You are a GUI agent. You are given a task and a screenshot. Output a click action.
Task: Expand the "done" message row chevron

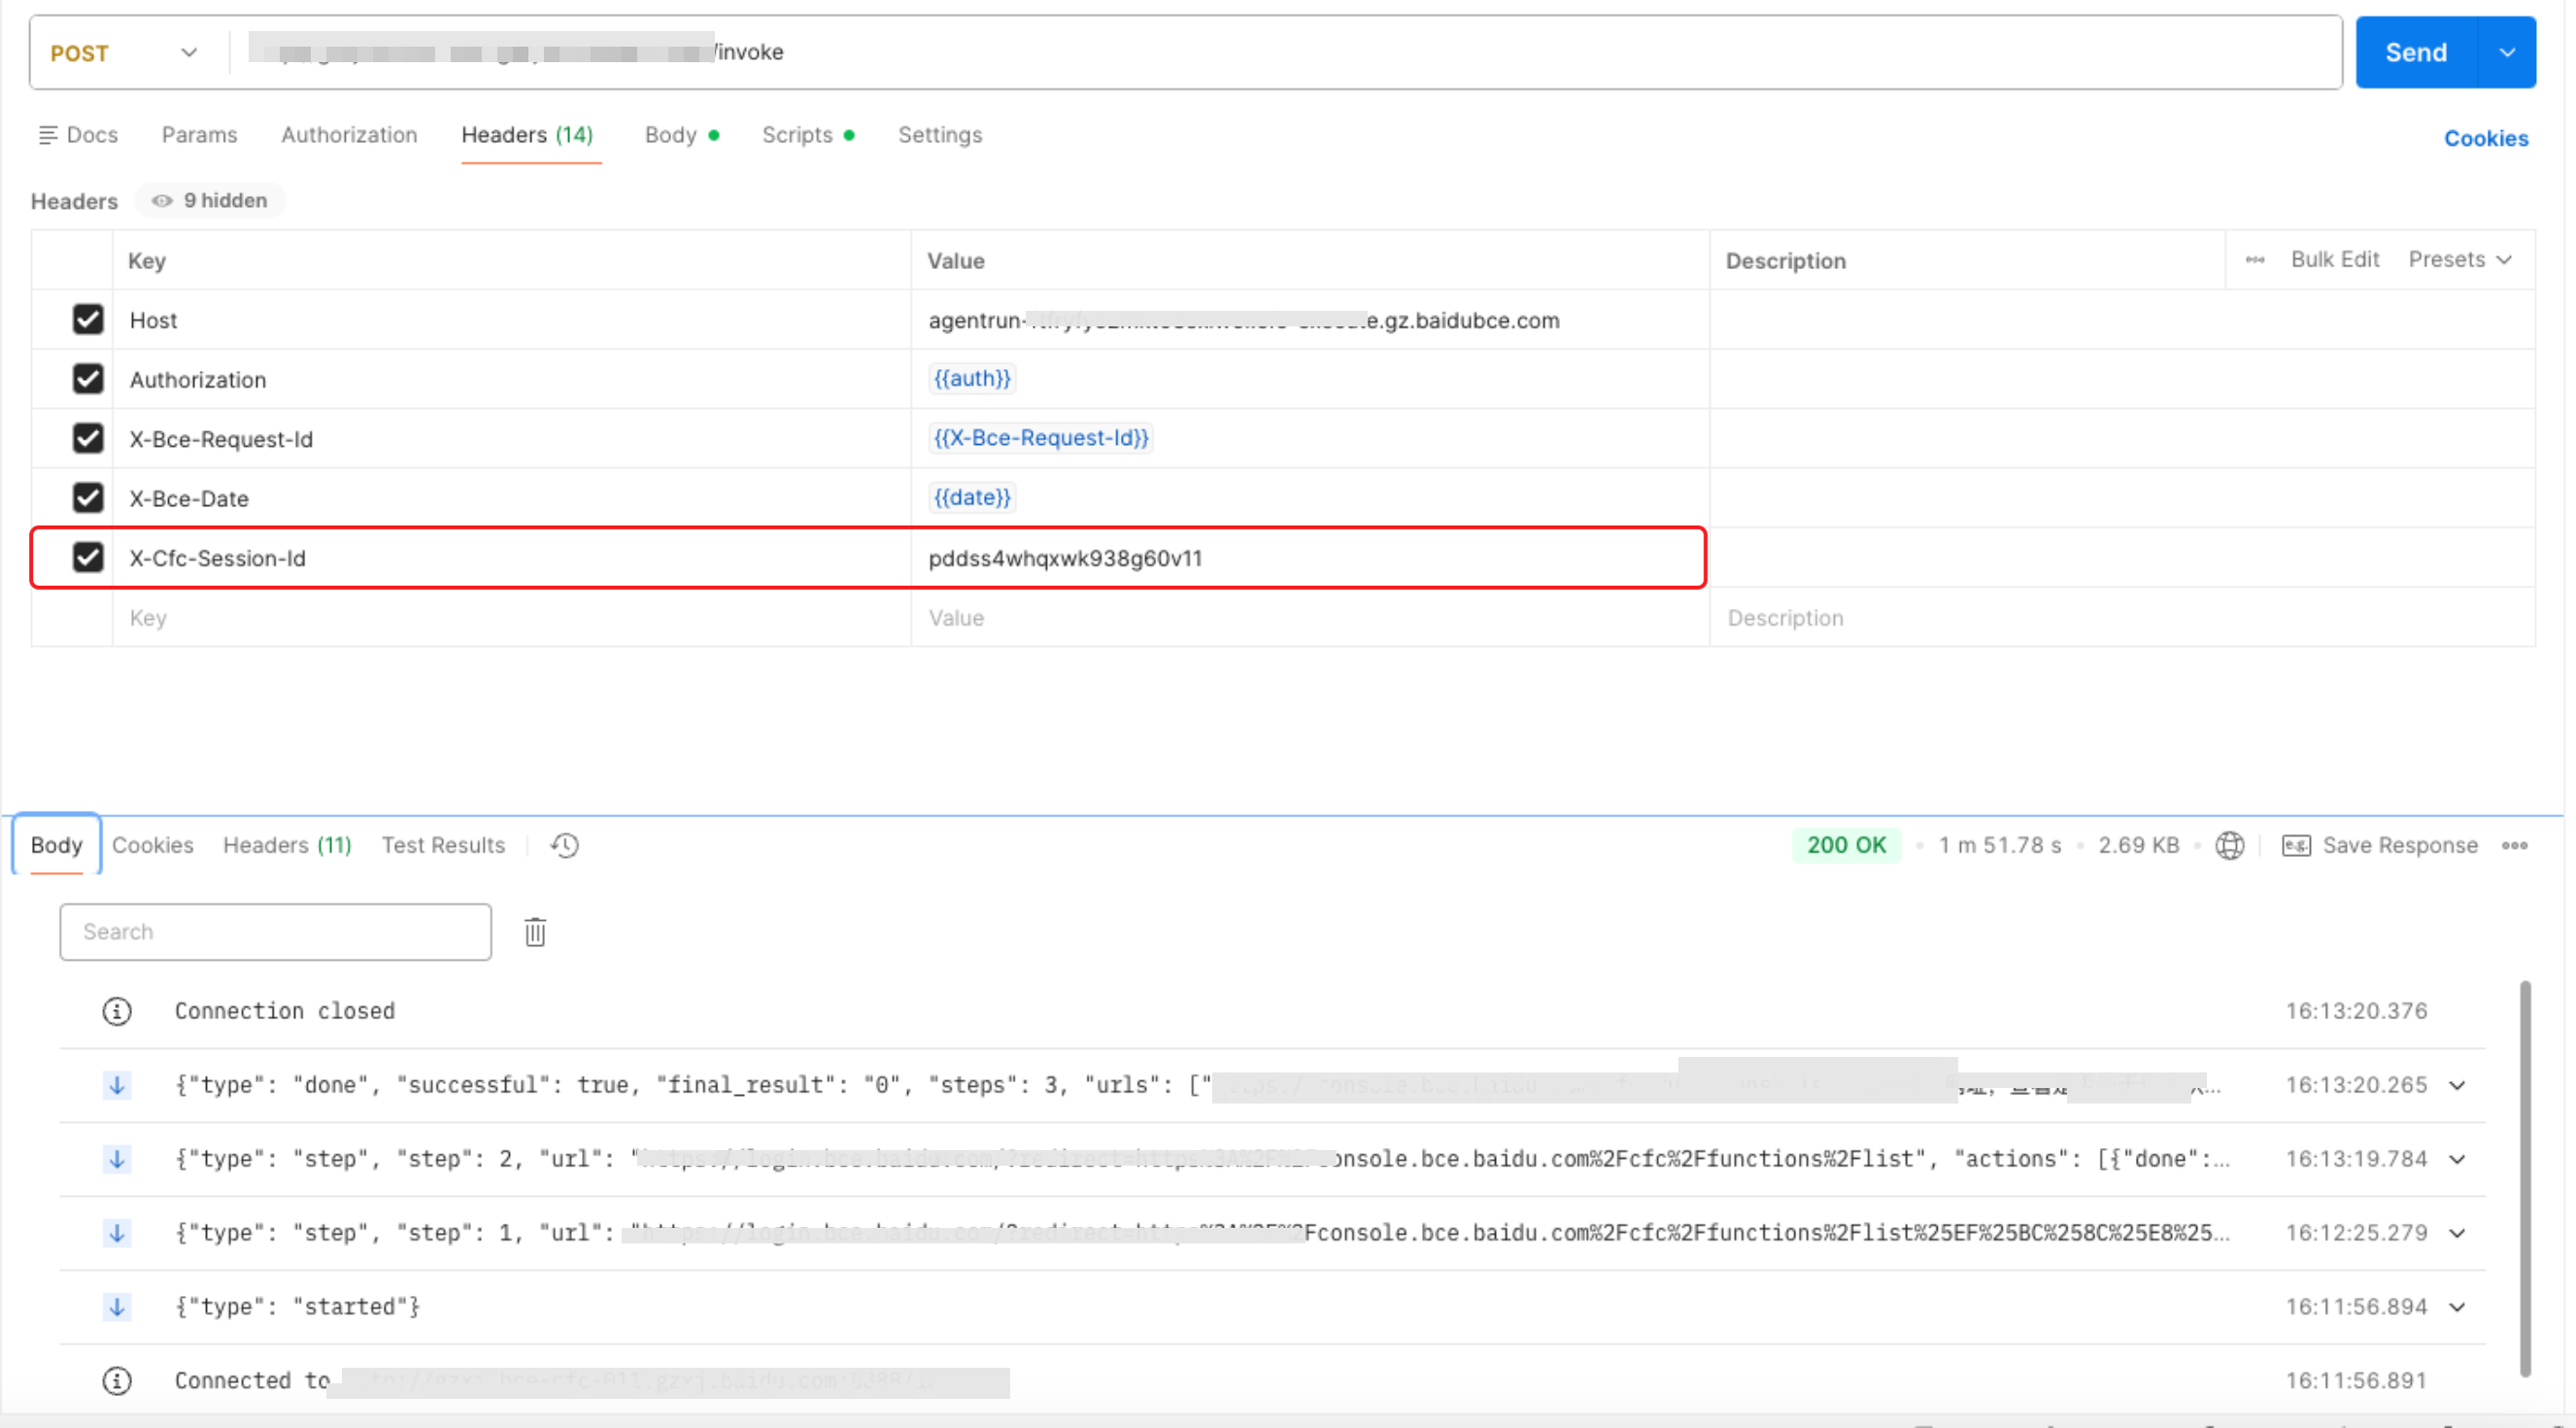[x=2457, y=1085]
